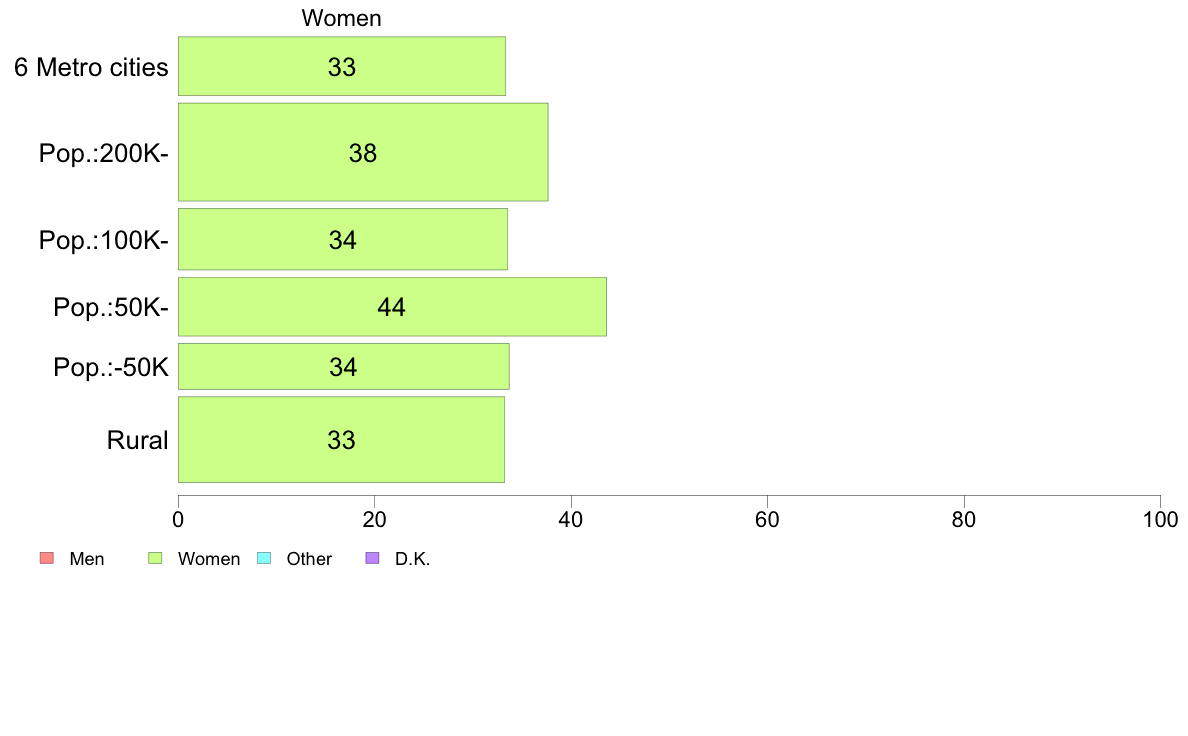Click the red Men legend swatch
This screenshot has height=736, width=1188.
(47, 558)
